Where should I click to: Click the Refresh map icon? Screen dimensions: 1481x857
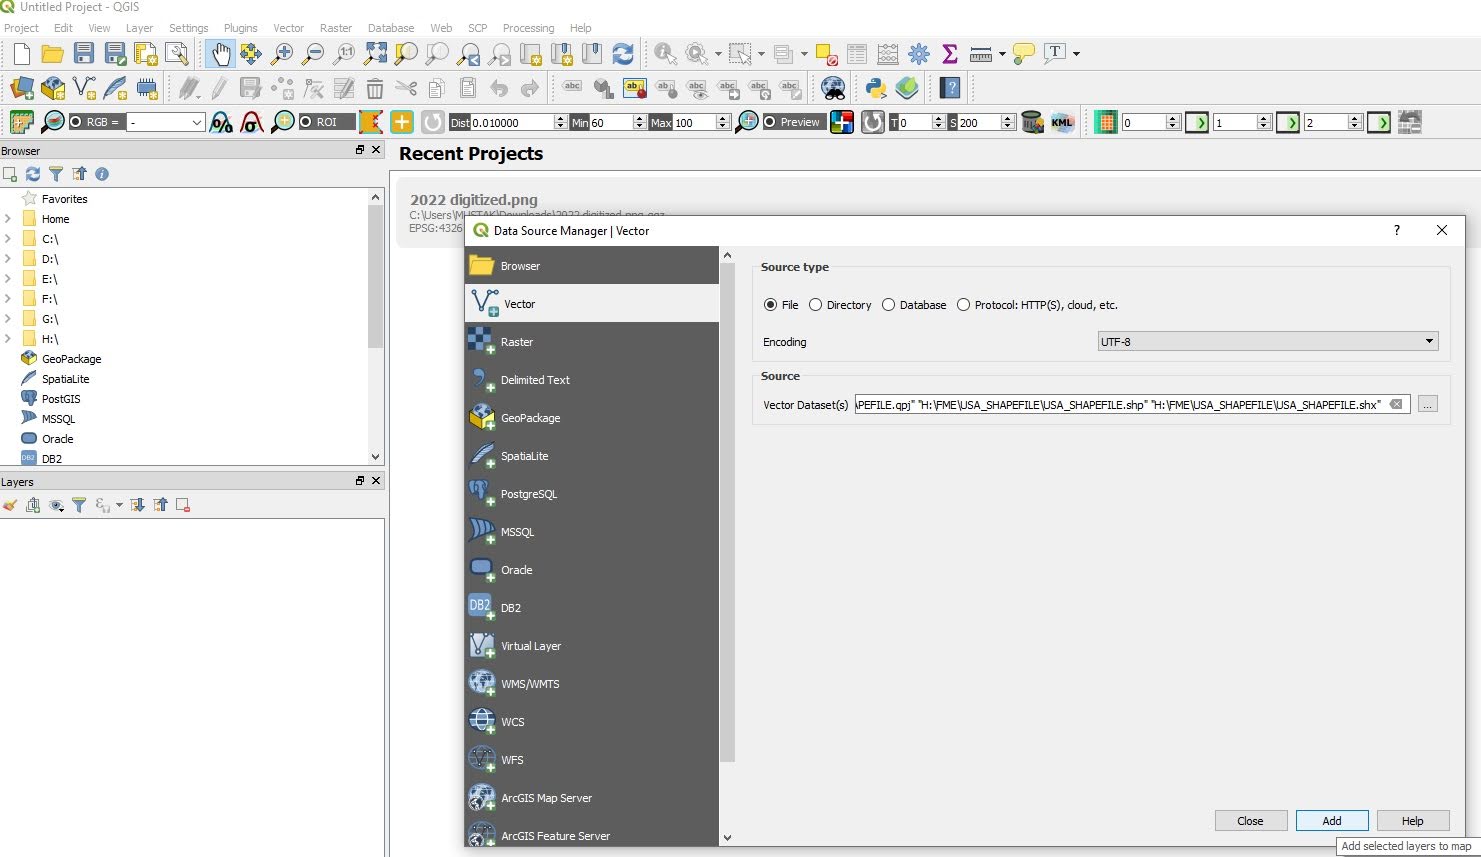point(623,54)
